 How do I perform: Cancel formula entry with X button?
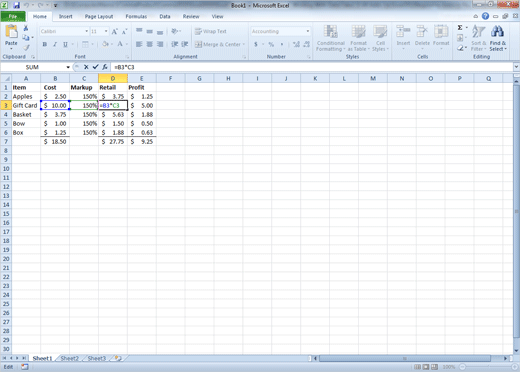pos(86,67)
